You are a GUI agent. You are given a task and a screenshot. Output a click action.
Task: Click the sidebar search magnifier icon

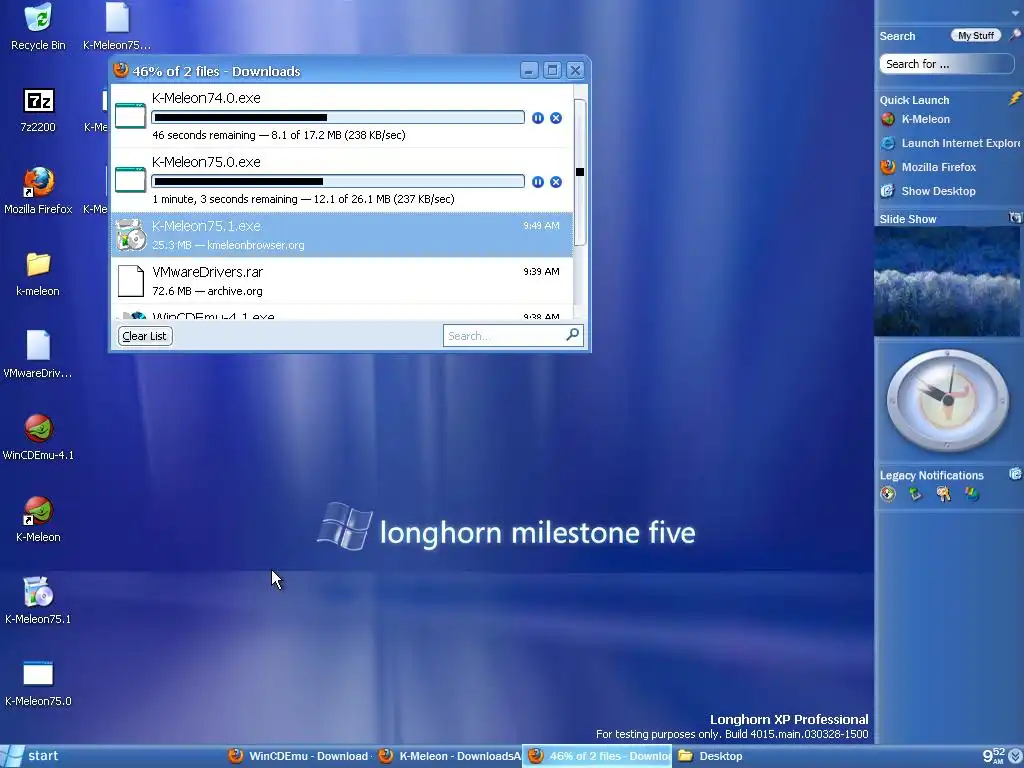pyautogui.click(x=1014, y=35)
